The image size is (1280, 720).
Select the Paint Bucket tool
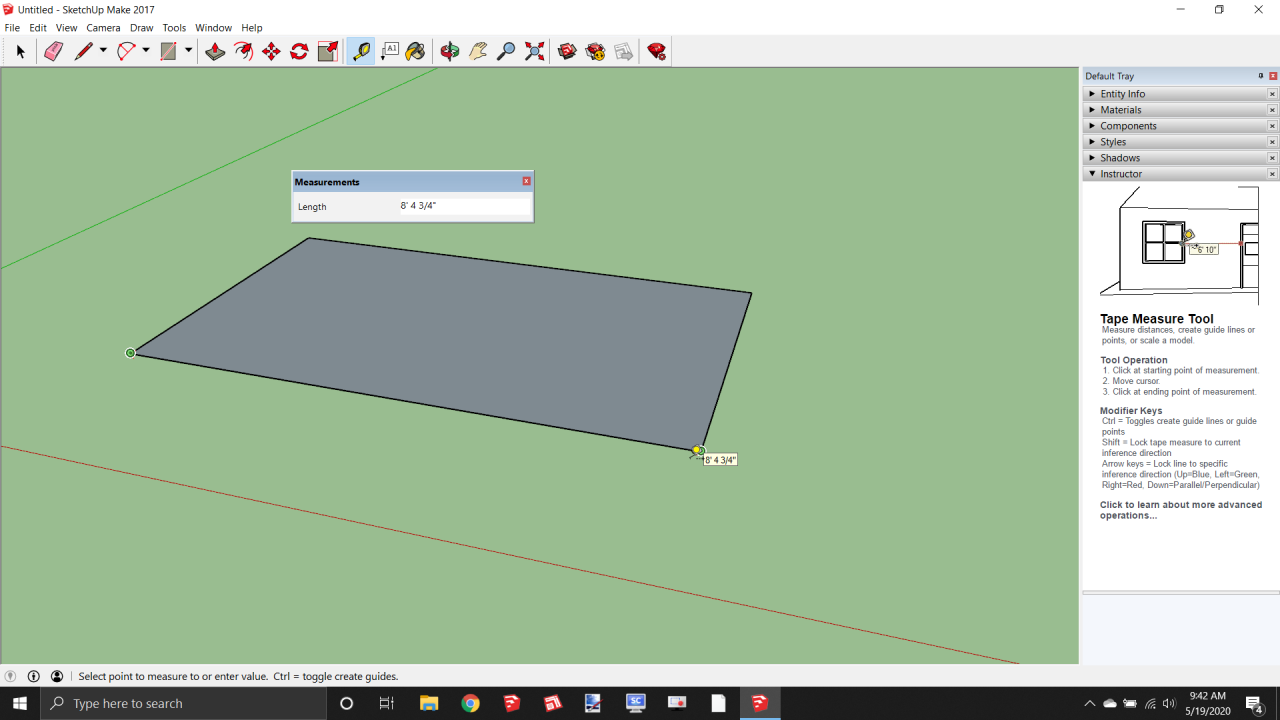point(416,51)
